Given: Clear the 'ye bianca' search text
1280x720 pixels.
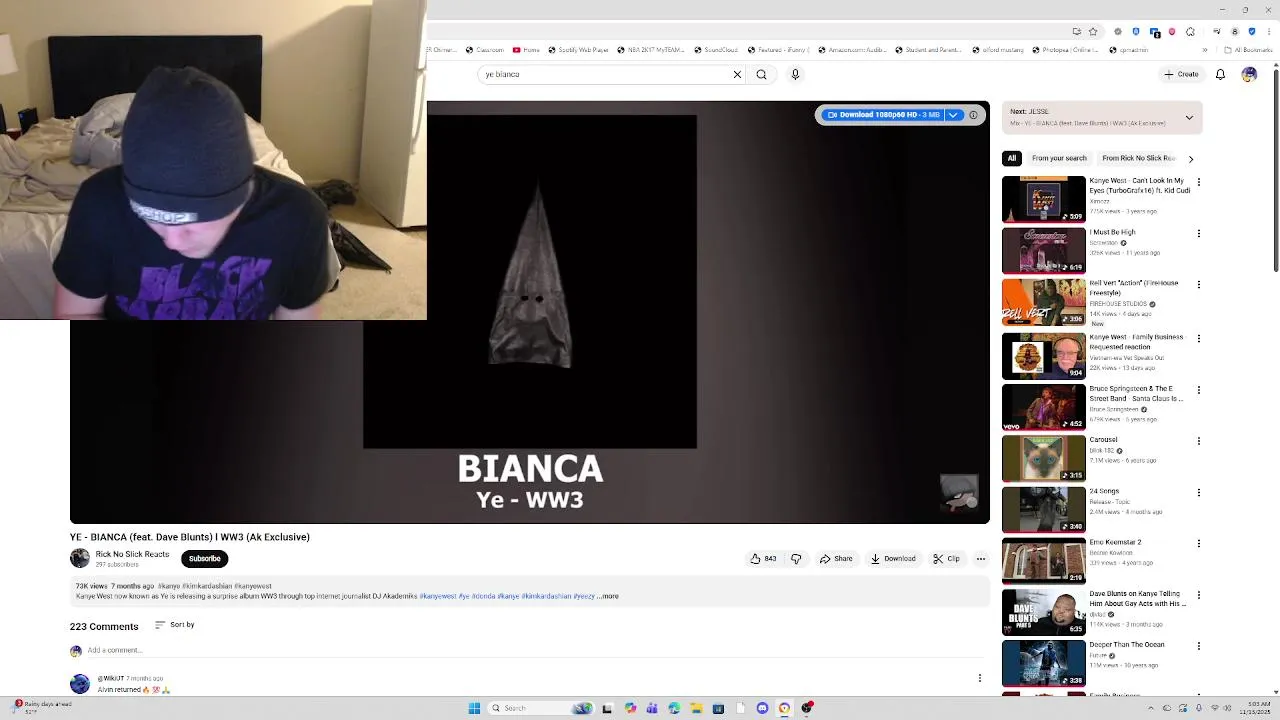Looking at the screenshot, I should tap(737, 74).
